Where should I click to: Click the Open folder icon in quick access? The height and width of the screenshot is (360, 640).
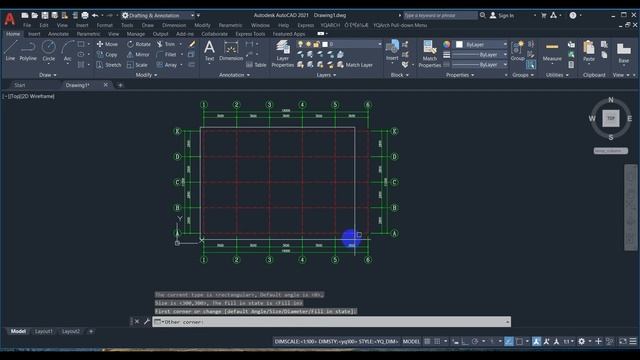click(35, 15)
